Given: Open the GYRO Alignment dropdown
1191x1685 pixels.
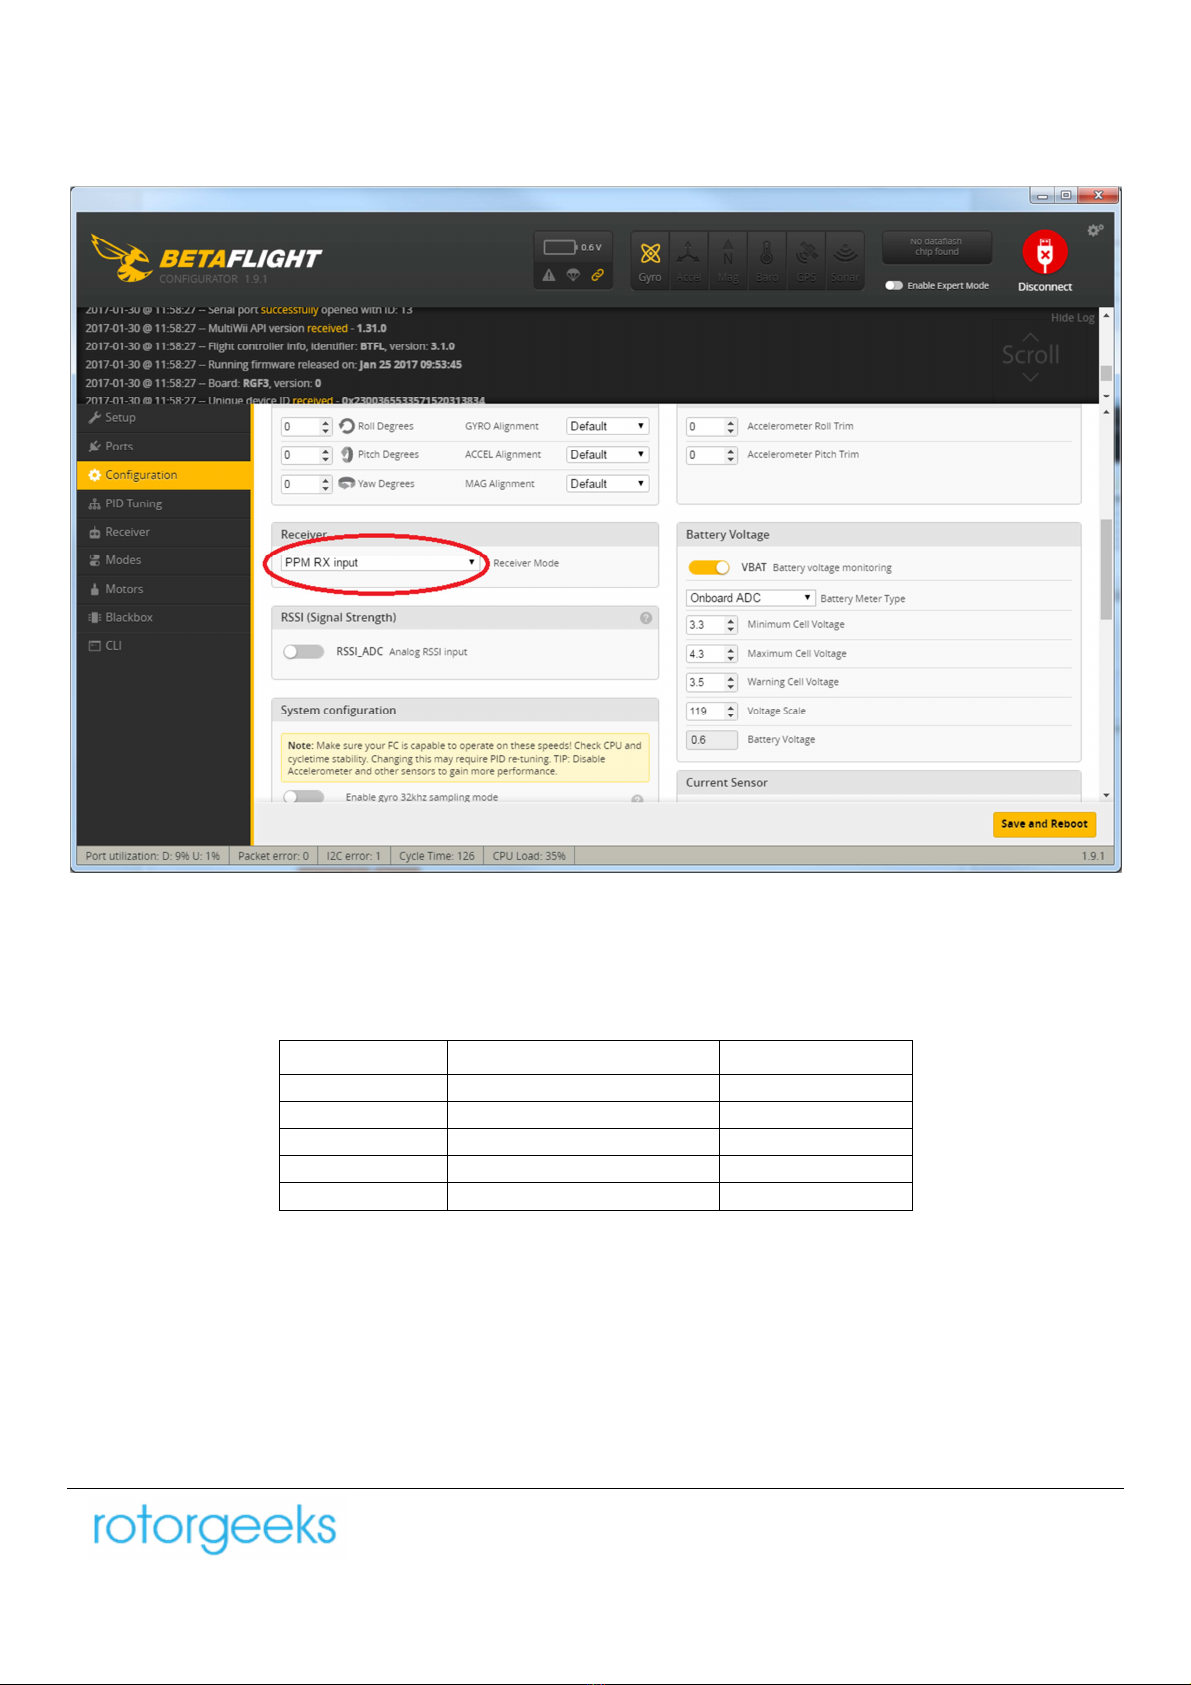Looking at the screenshot, I should 607,426.
